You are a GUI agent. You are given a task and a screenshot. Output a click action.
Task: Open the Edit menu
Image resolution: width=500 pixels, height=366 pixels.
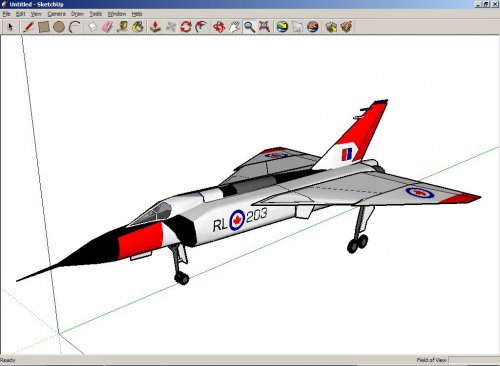20,14
